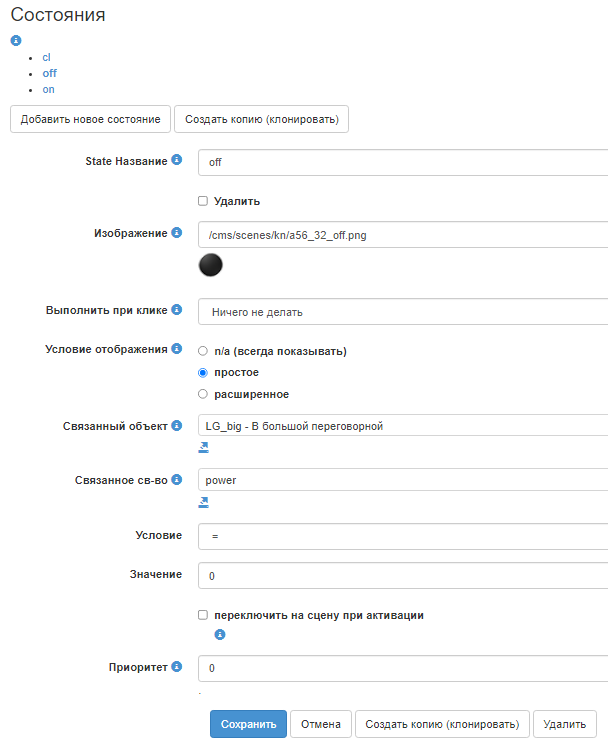Open linked property icon below Связанное св-во

(x=204, y=501)
